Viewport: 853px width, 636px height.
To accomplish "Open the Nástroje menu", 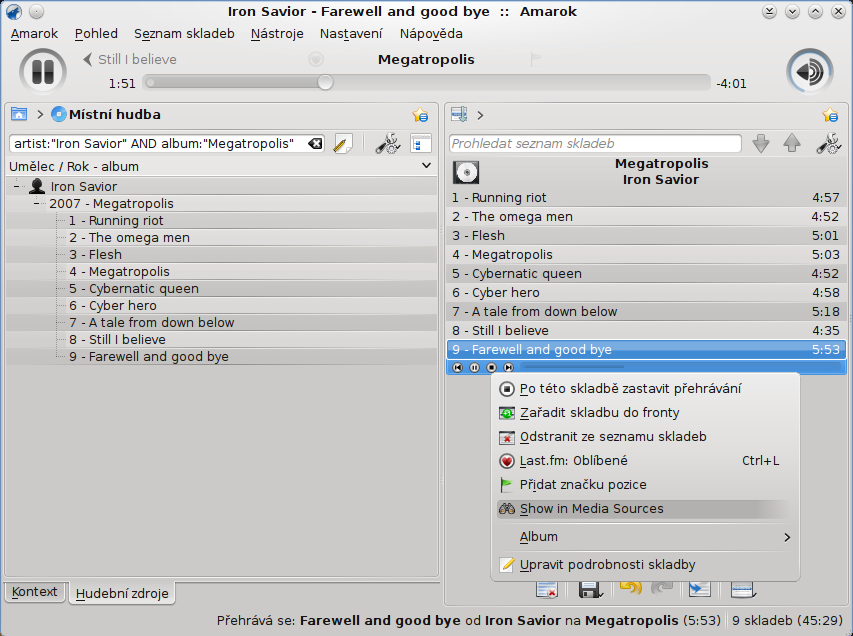I will (x=277, y=34).
